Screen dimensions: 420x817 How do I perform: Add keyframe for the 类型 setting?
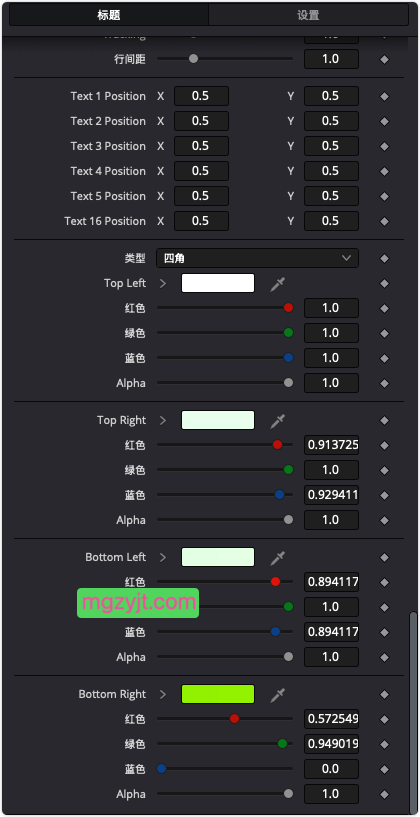pyautogui.click(x=385, y=258)
